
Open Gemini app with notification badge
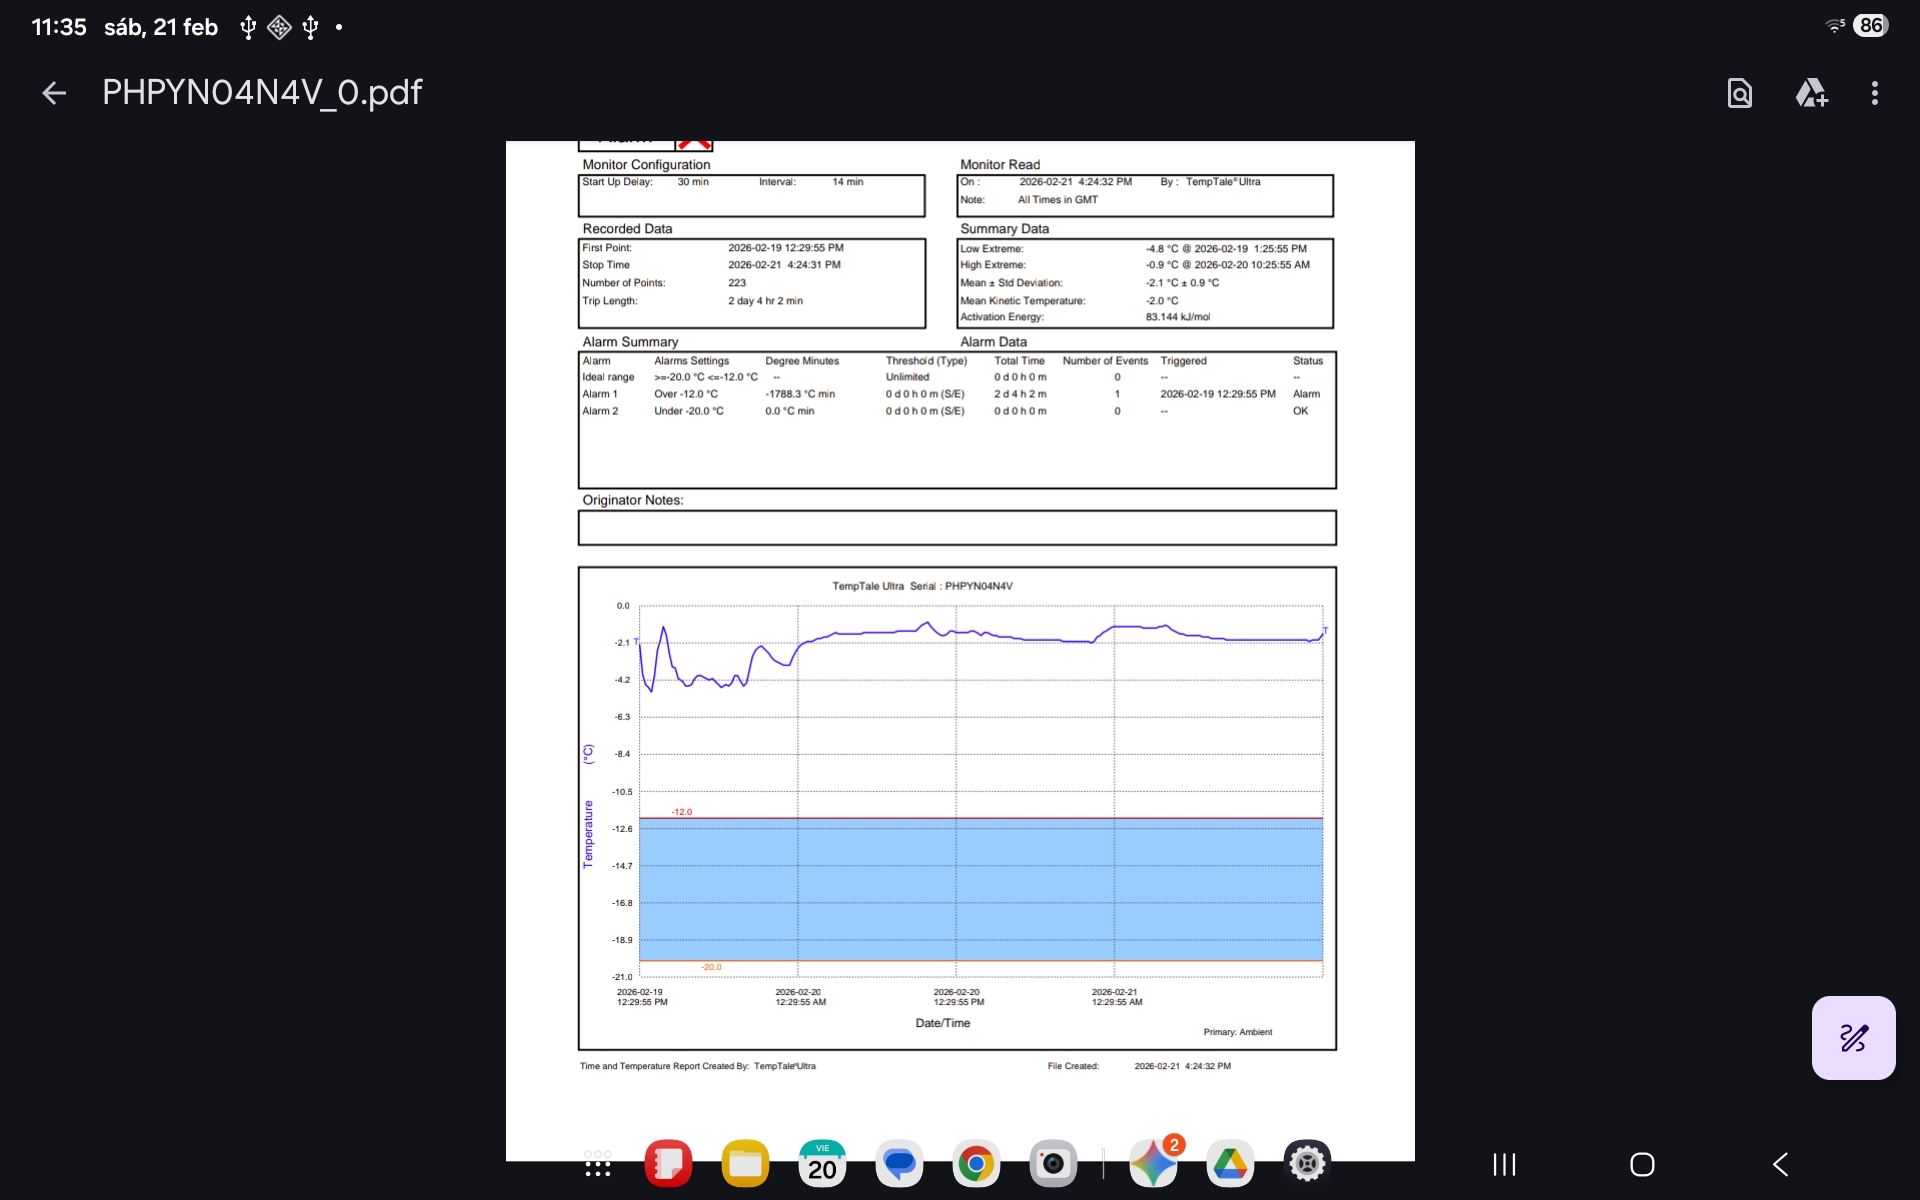1153,1164
